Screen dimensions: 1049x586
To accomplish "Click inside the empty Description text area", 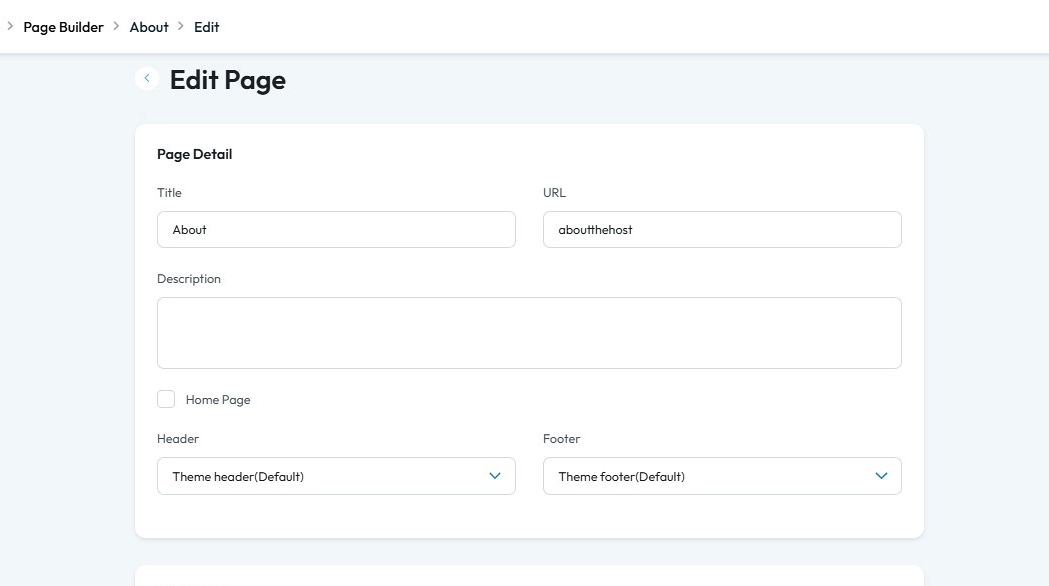I will click(x=529, y=333).
